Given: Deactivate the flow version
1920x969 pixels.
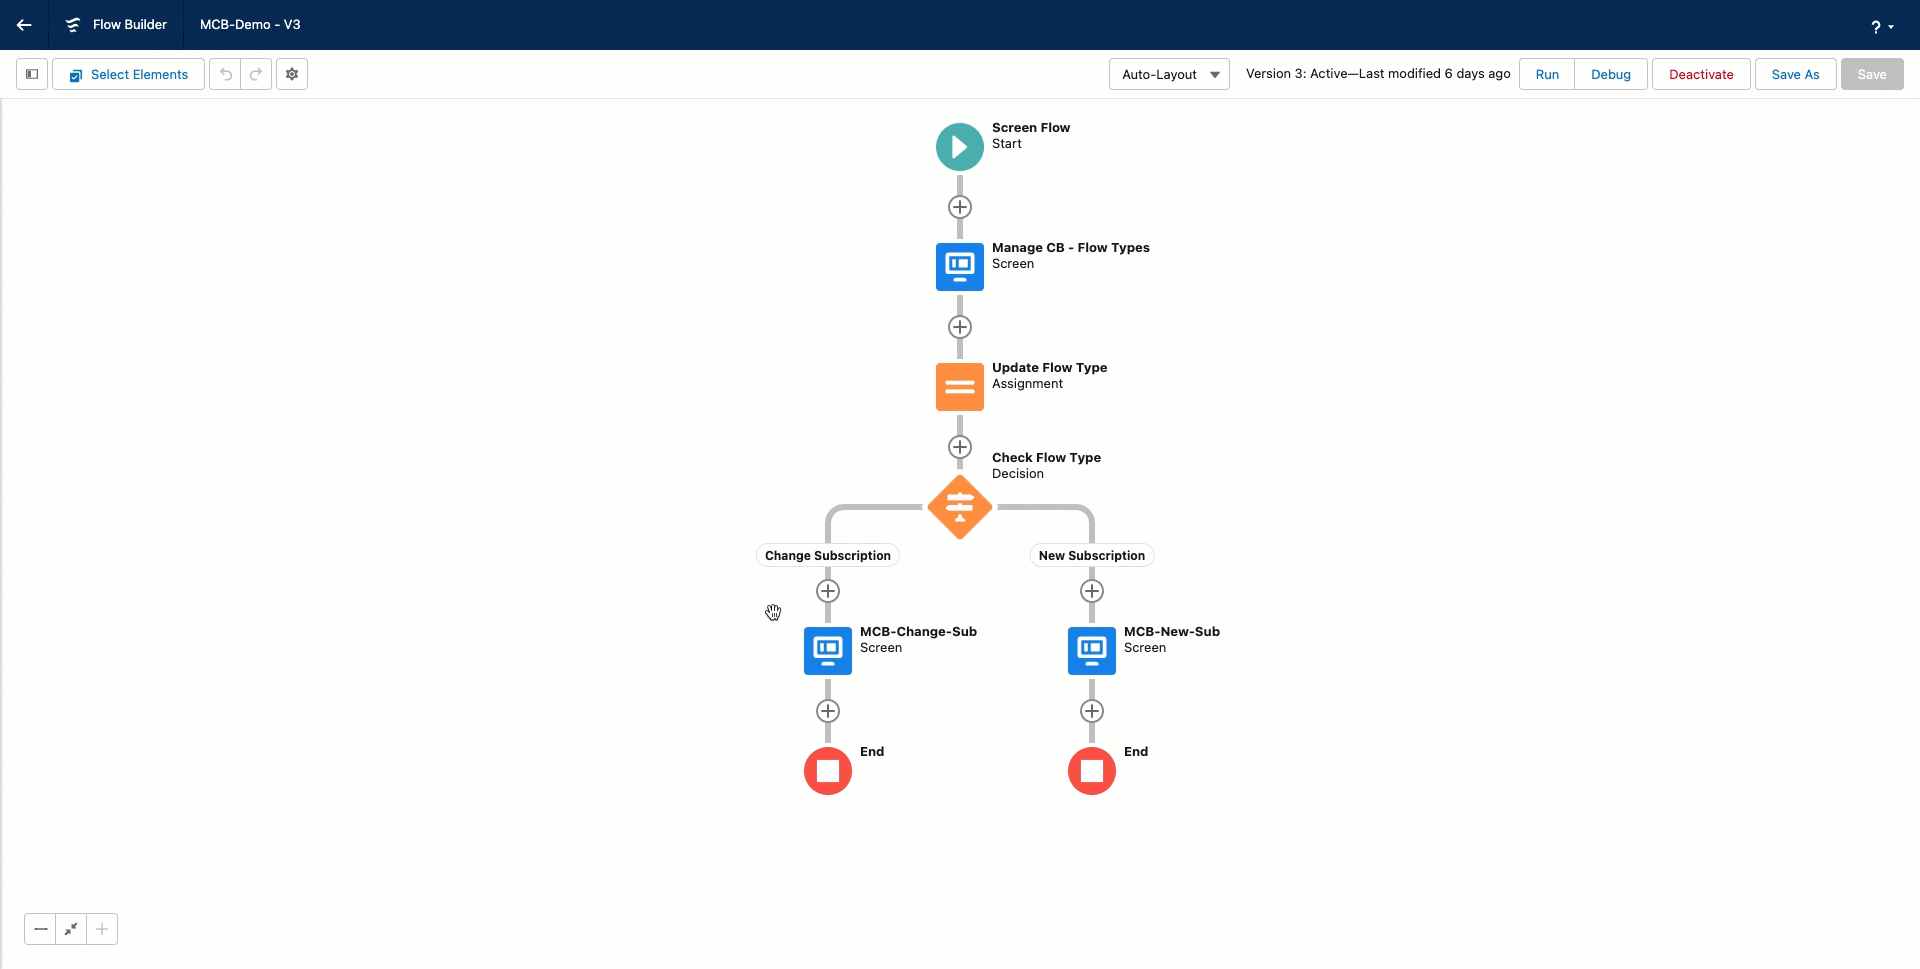Looking at the screenshot, I should [1700, 74].
